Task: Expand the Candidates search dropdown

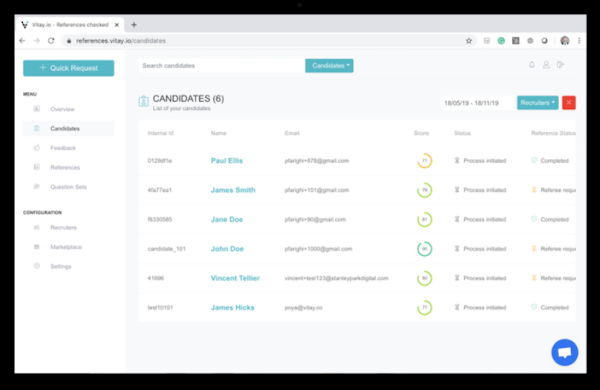Action: point(329,65)
